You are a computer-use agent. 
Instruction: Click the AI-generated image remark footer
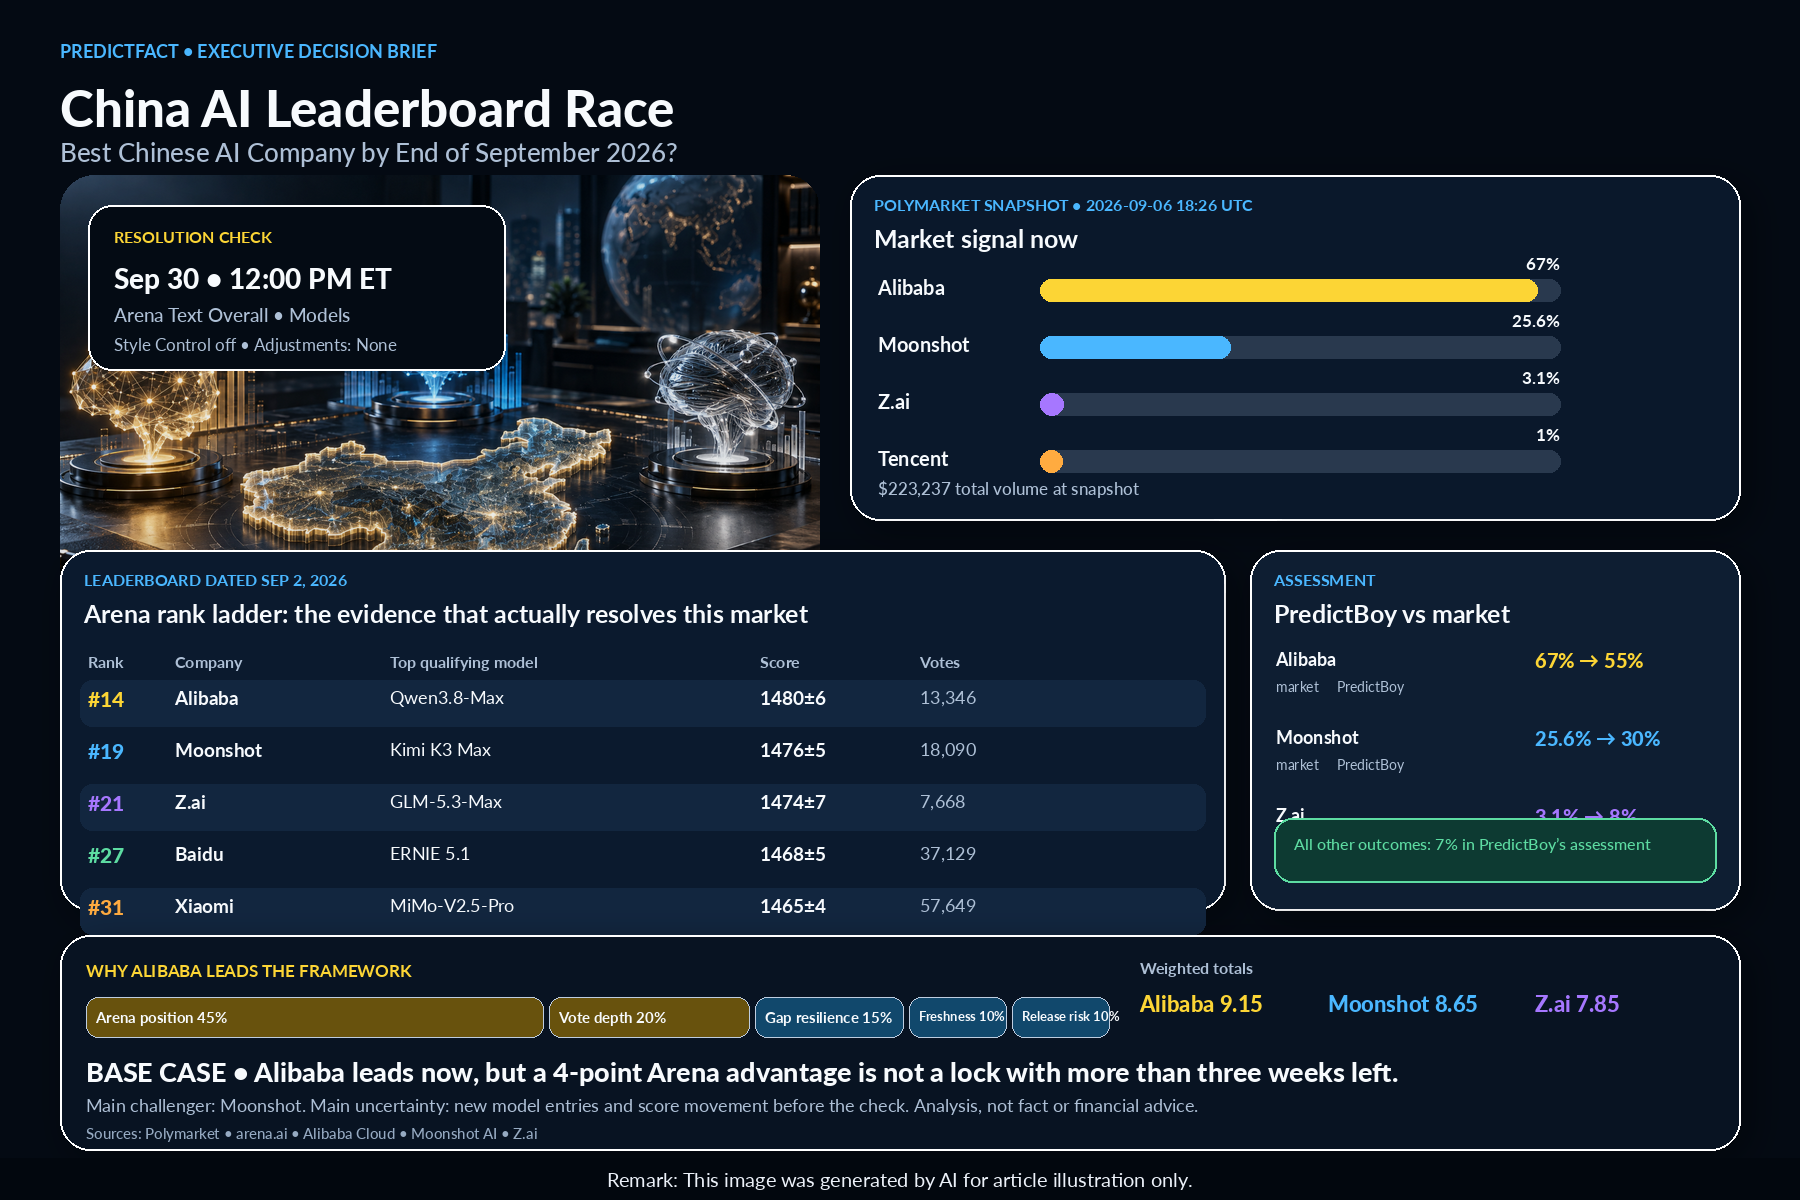900,1180
